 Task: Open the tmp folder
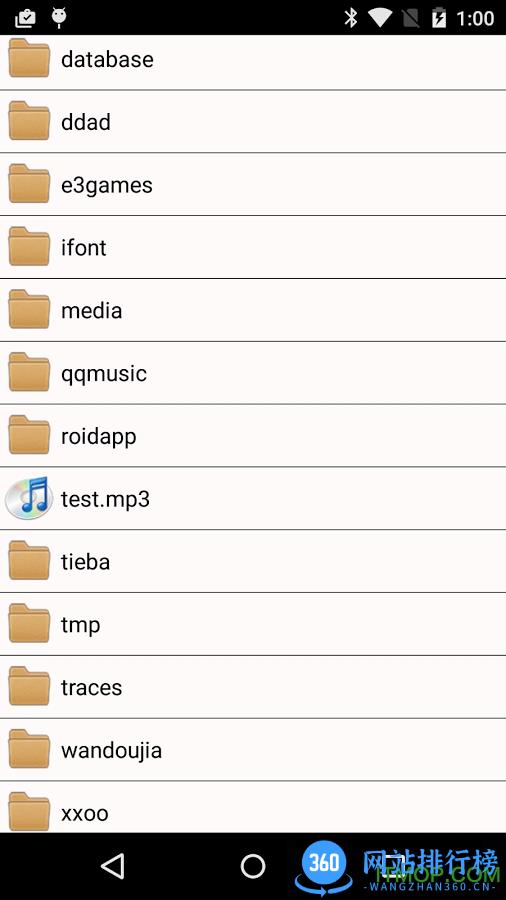coord(253,624)
